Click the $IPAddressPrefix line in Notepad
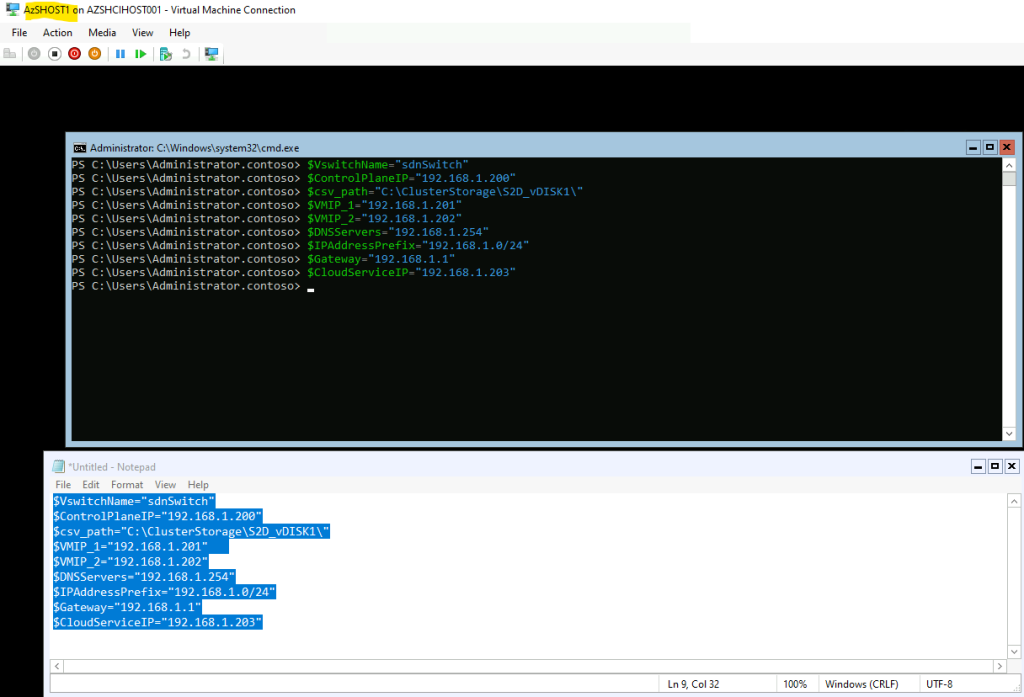The image size is (1024, 697). 165,592
